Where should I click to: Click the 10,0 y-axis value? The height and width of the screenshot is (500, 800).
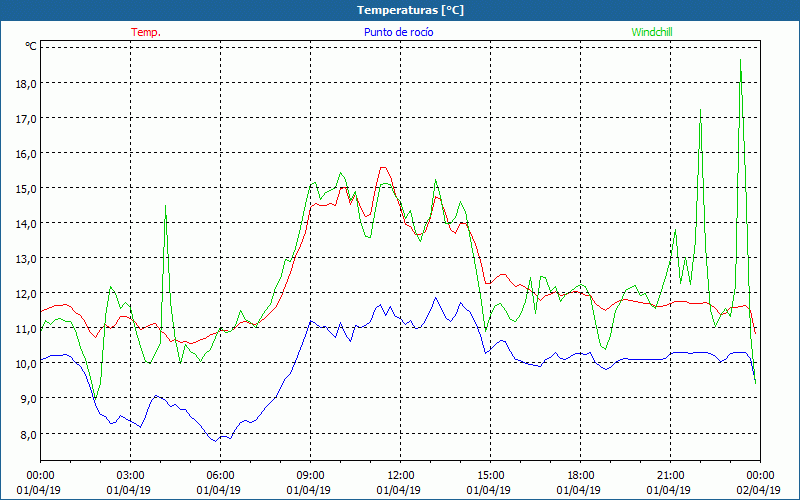click(x=26, y=364)
